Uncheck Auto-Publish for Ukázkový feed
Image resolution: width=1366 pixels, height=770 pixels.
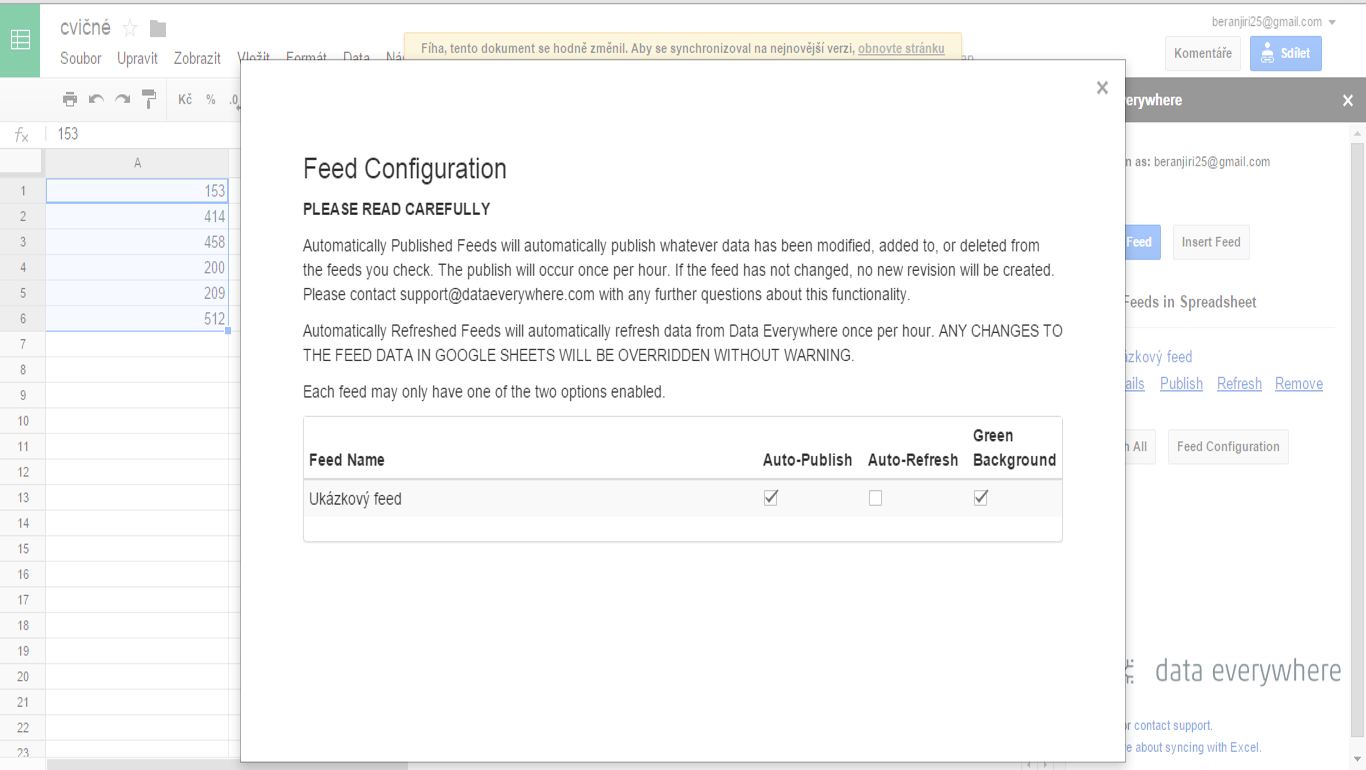tap(771, 498)
